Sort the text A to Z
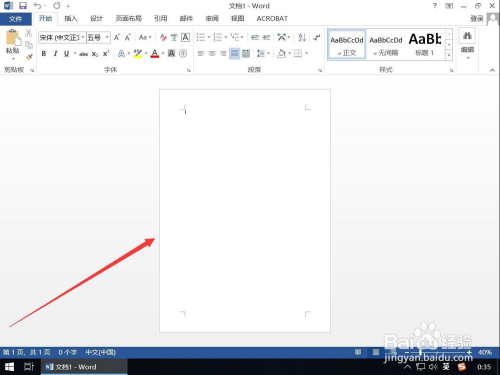Viewport: 500px width, 375px height. point(302,37)
